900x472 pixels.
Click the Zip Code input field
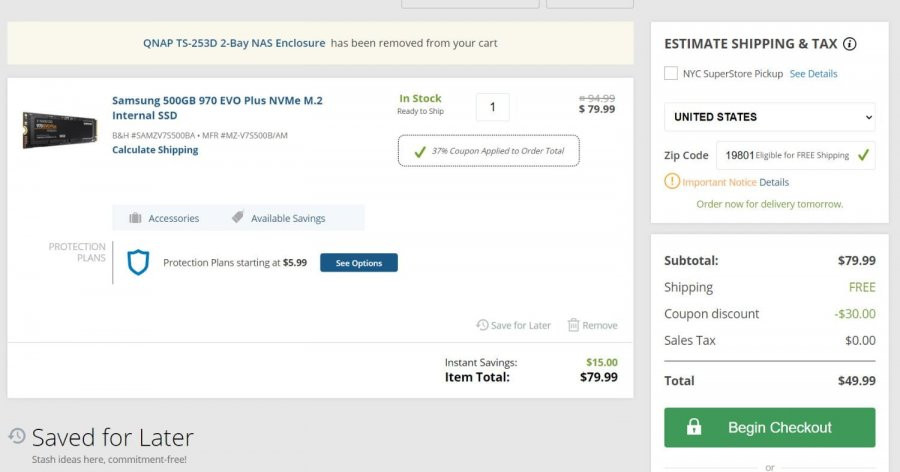795,155
